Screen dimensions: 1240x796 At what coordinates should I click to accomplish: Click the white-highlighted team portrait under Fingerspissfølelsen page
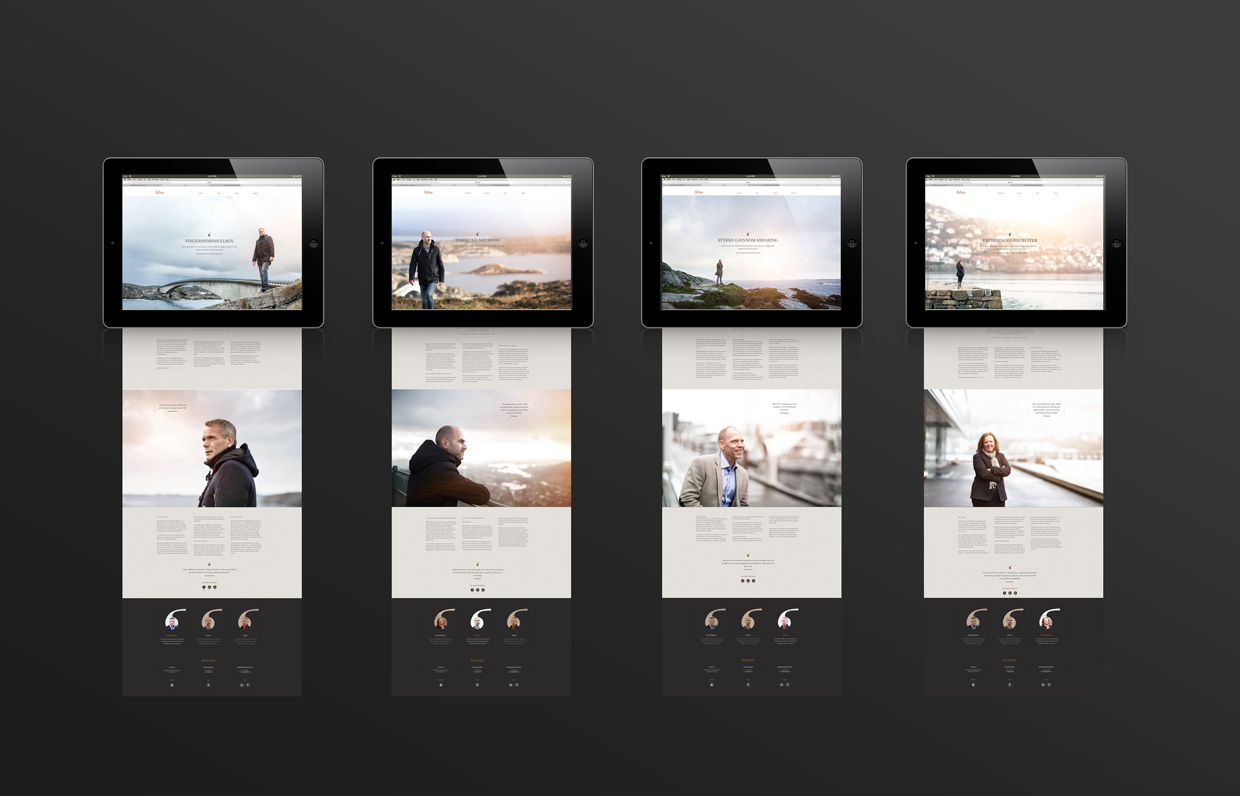(172, 621)
